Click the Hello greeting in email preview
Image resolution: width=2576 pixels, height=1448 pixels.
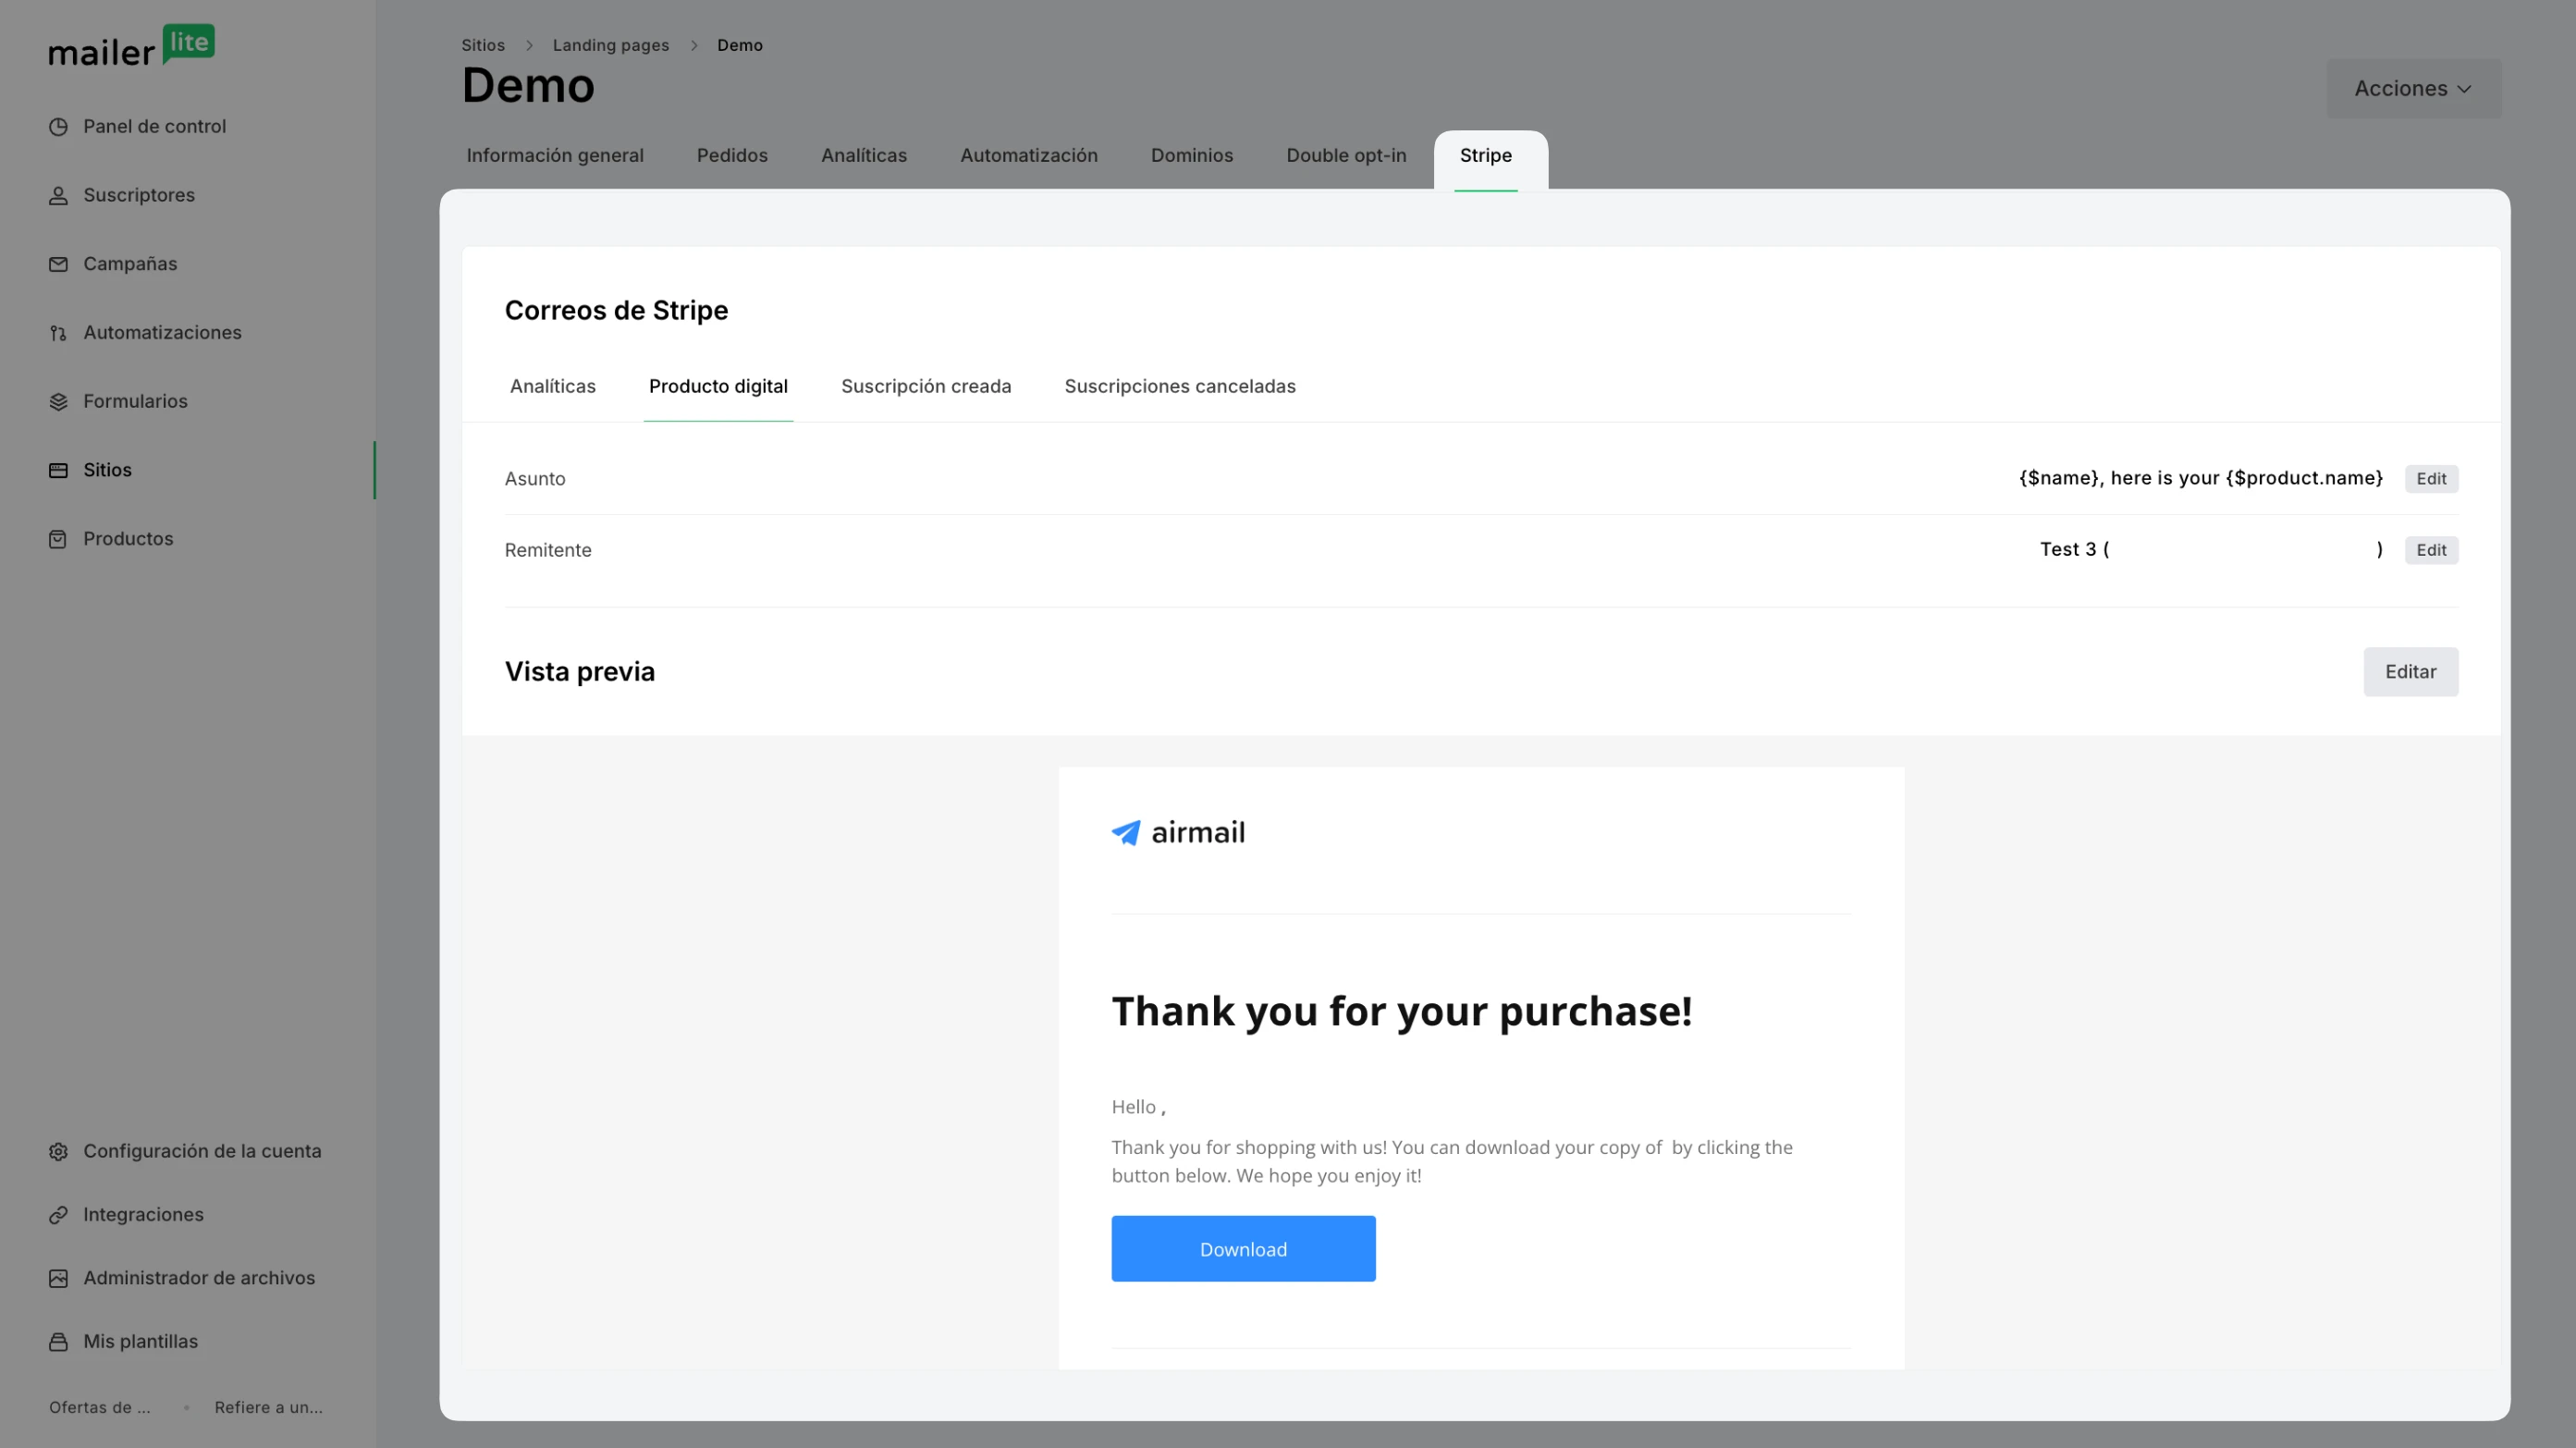click(1138, 1107)
